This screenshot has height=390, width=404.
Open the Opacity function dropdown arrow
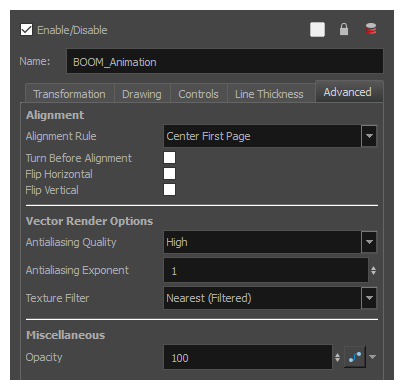click(x=373, y=357)
